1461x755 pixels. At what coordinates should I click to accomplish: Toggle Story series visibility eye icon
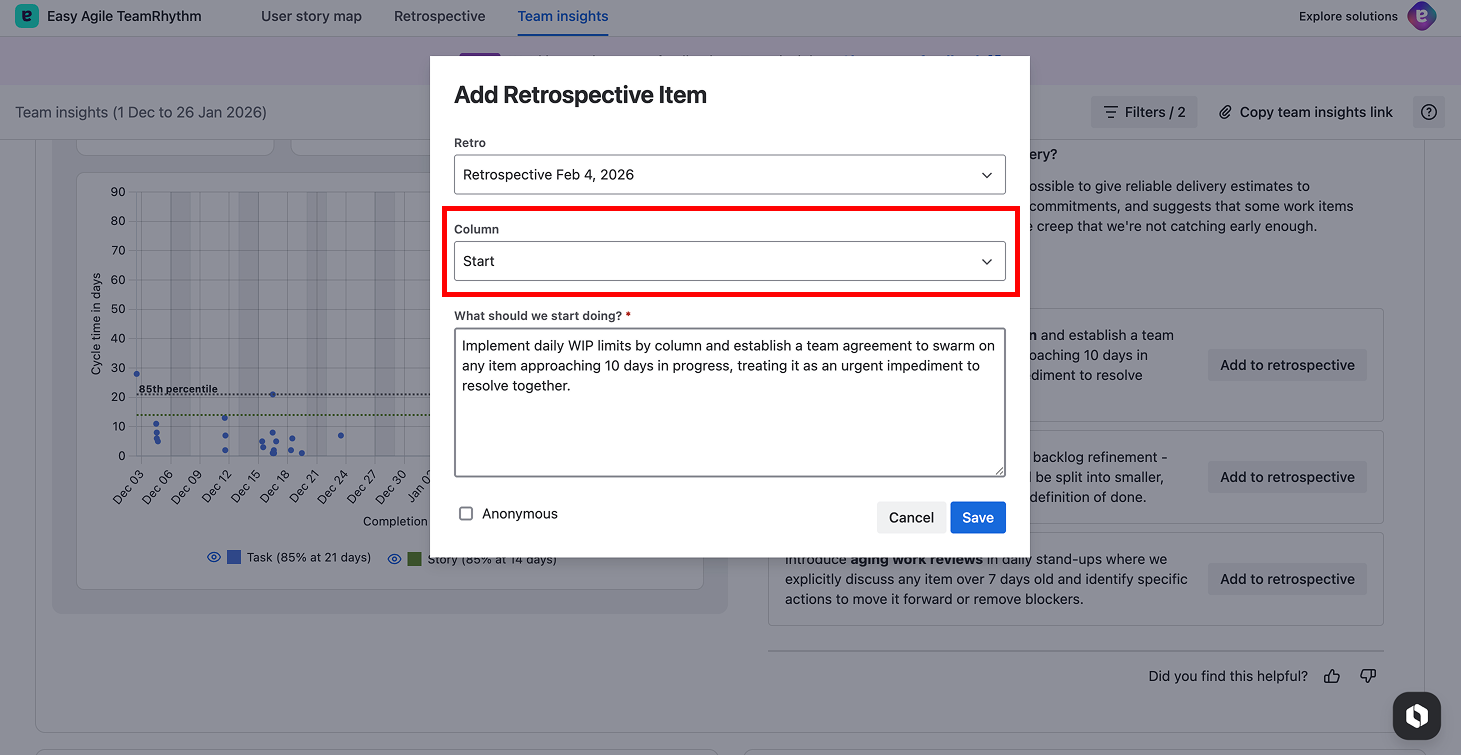click(394, 559)
